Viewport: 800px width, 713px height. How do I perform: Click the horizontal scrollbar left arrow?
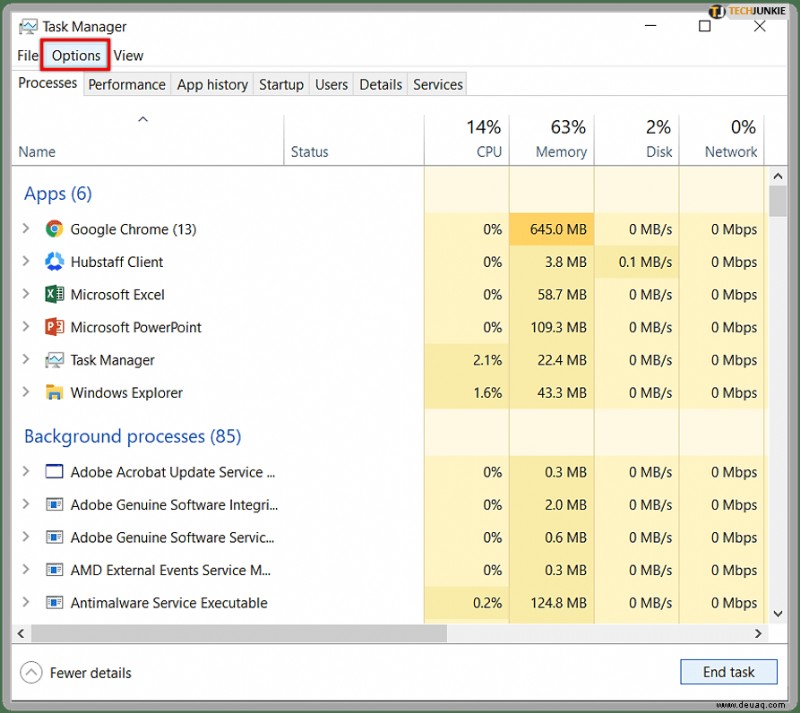[21, 633]
